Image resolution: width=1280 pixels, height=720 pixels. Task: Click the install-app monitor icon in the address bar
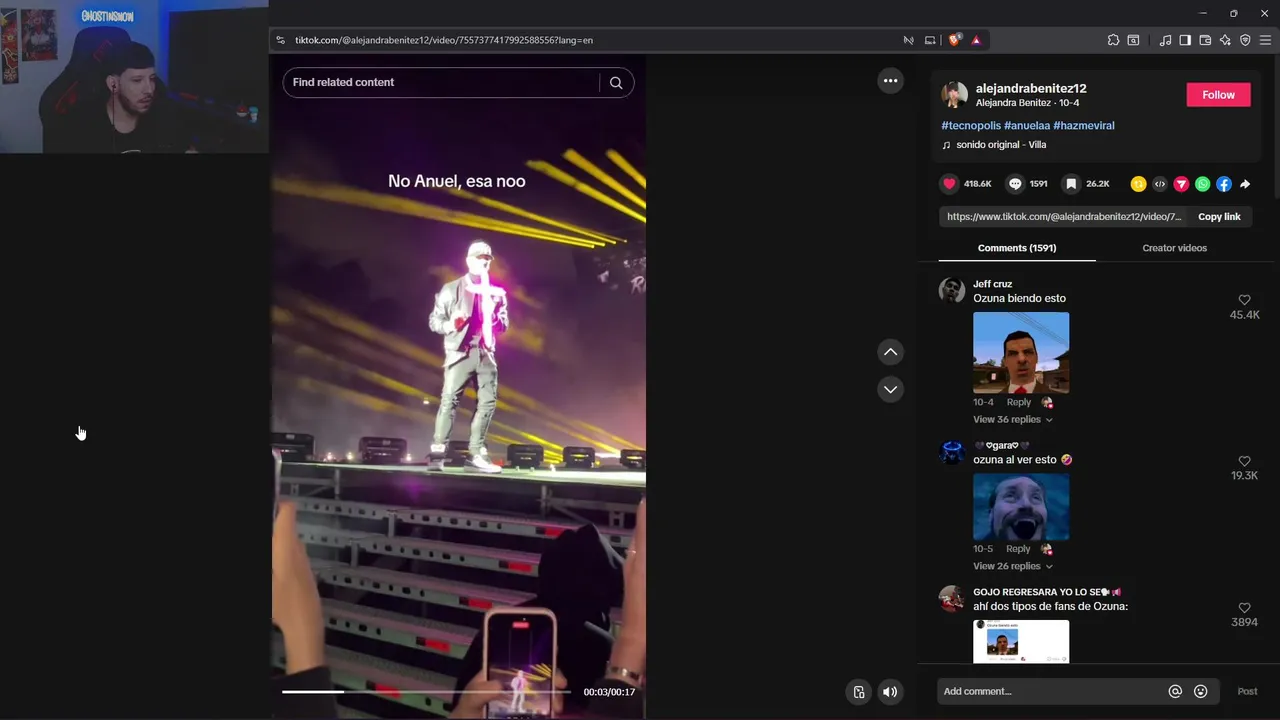(930, 40)
